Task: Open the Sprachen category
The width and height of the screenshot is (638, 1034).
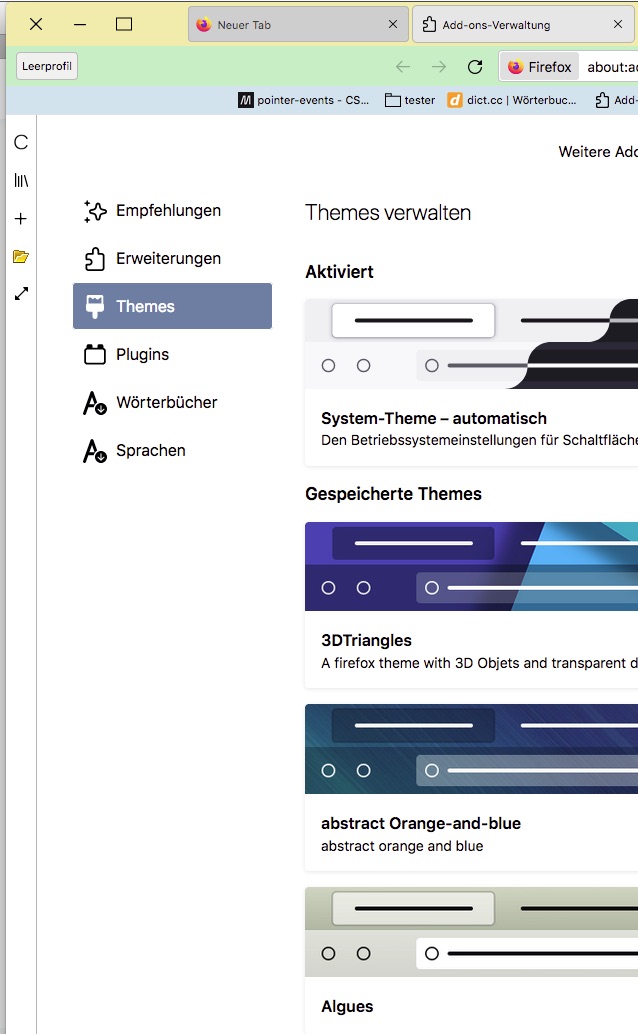Action: (x=150, y=451)
